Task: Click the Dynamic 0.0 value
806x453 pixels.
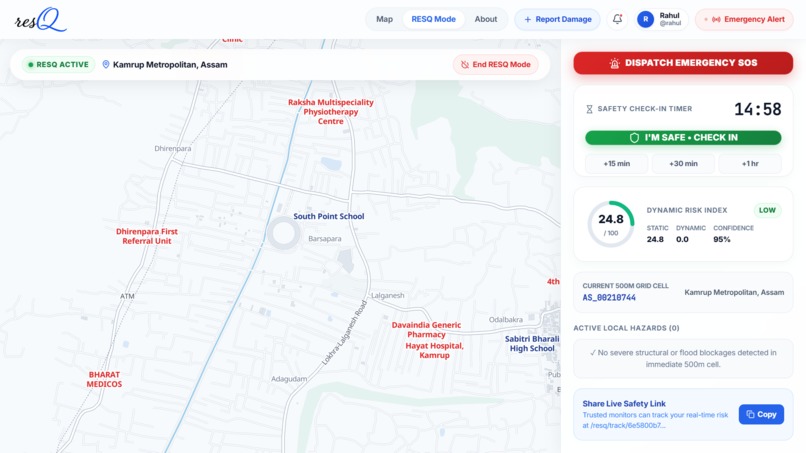Action: tap(682, 240)
